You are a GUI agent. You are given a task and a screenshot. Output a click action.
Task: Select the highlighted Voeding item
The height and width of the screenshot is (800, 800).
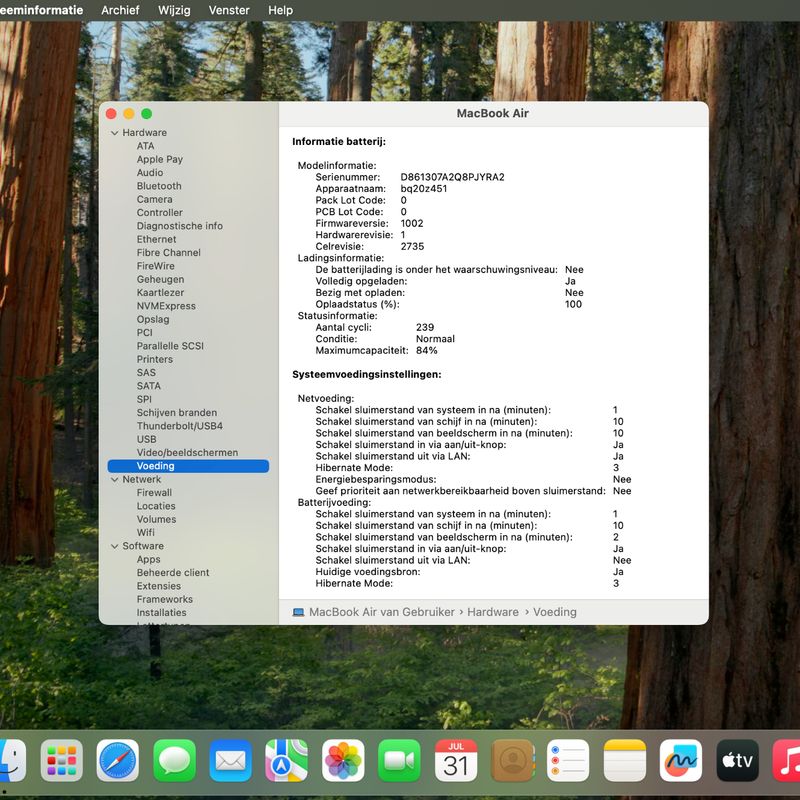[x=188, y=466]
